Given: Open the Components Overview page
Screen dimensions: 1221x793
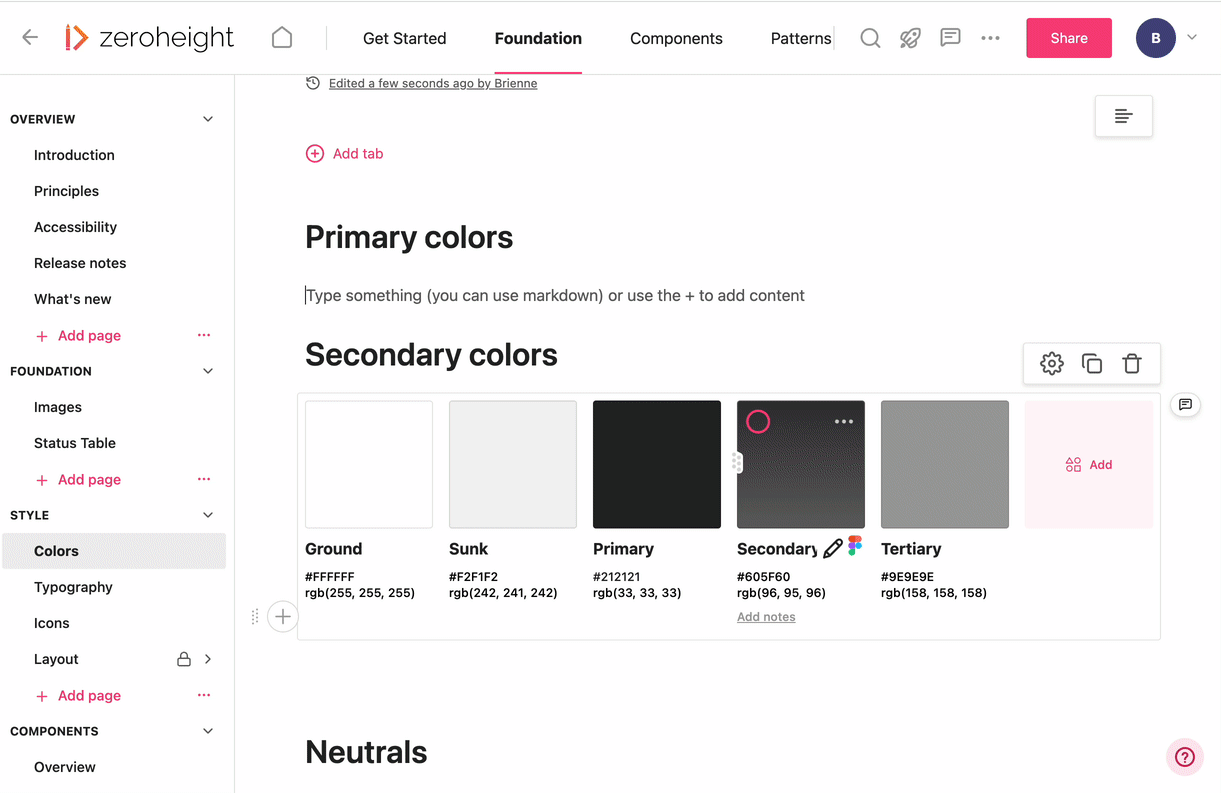Looking at the screenshot, I should pos(65,767).
